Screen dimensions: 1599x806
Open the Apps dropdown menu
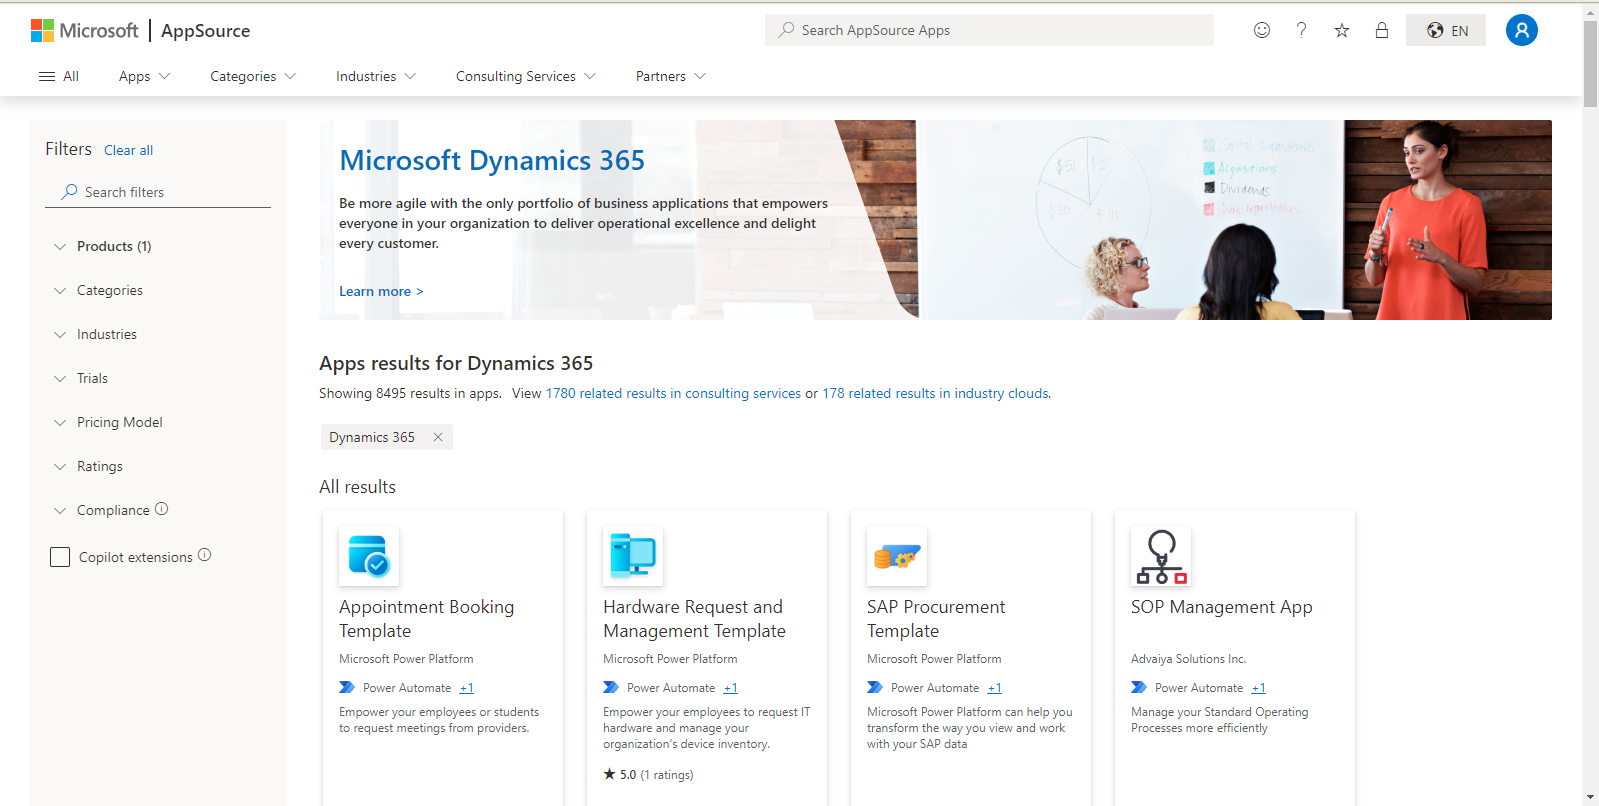[x=145, y=76]
